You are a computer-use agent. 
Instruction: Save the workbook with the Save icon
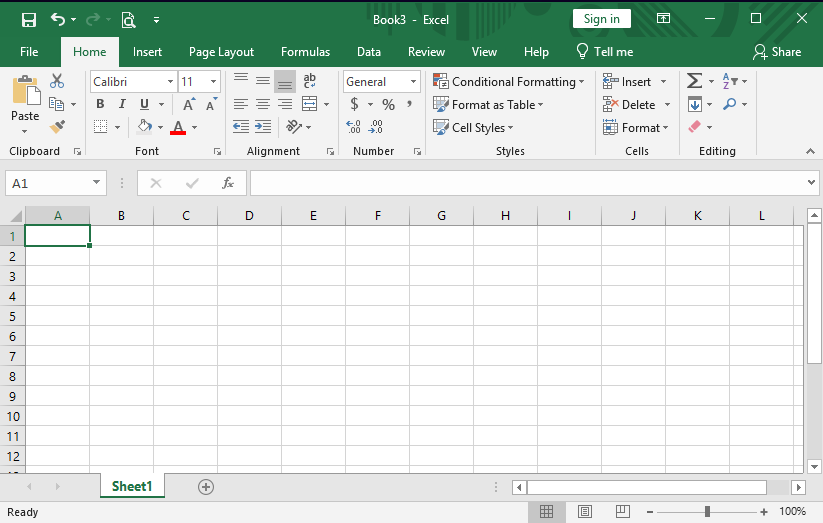[x=28, y=20]
